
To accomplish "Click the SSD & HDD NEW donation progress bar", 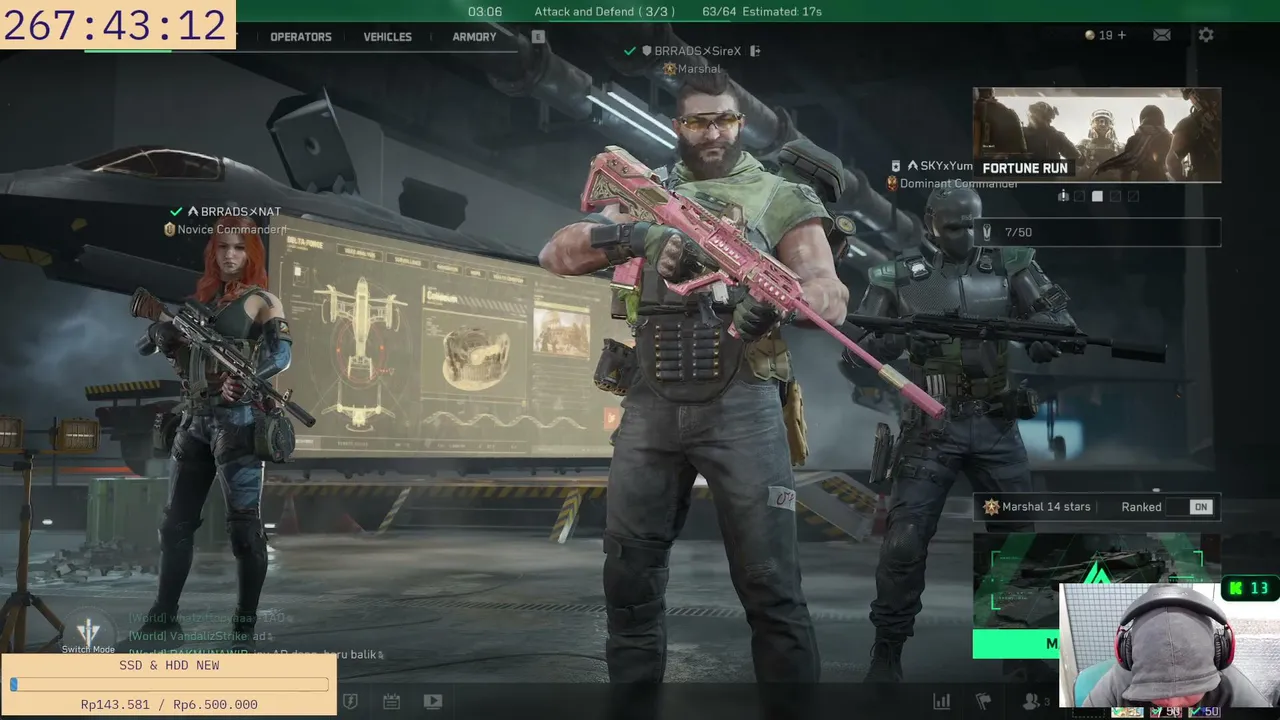I will click(169, 685).
